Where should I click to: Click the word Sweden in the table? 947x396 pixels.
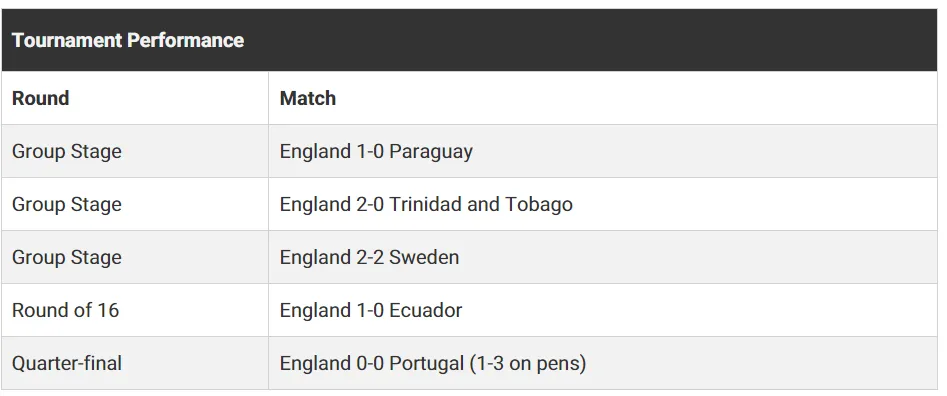(x=424, y=257)
